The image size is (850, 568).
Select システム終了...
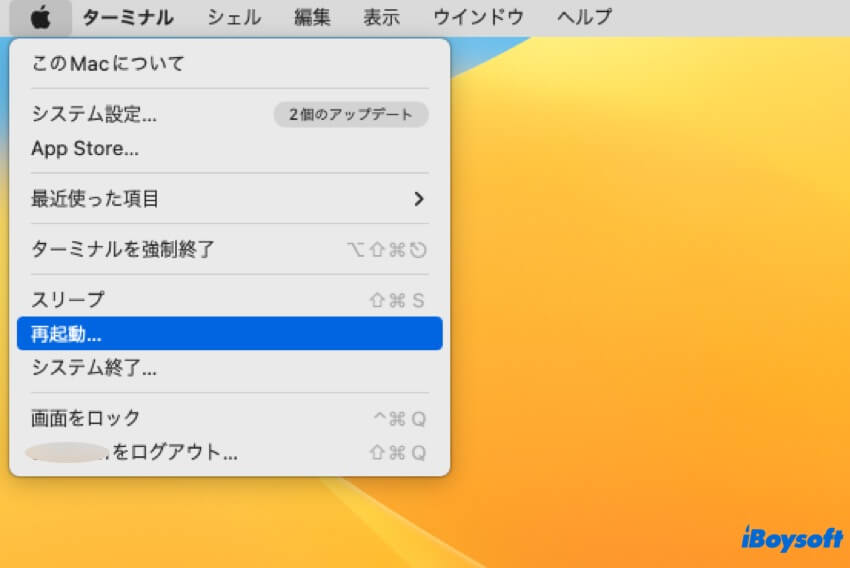click(230, 368)
